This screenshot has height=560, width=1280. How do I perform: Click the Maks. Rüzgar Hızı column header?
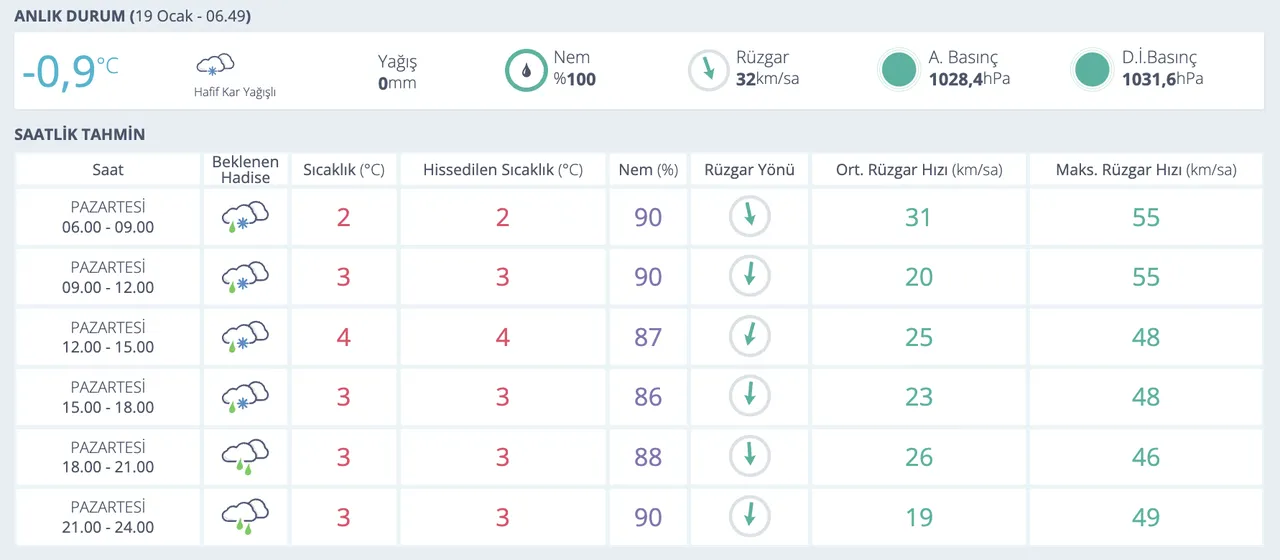point(1145,170)
